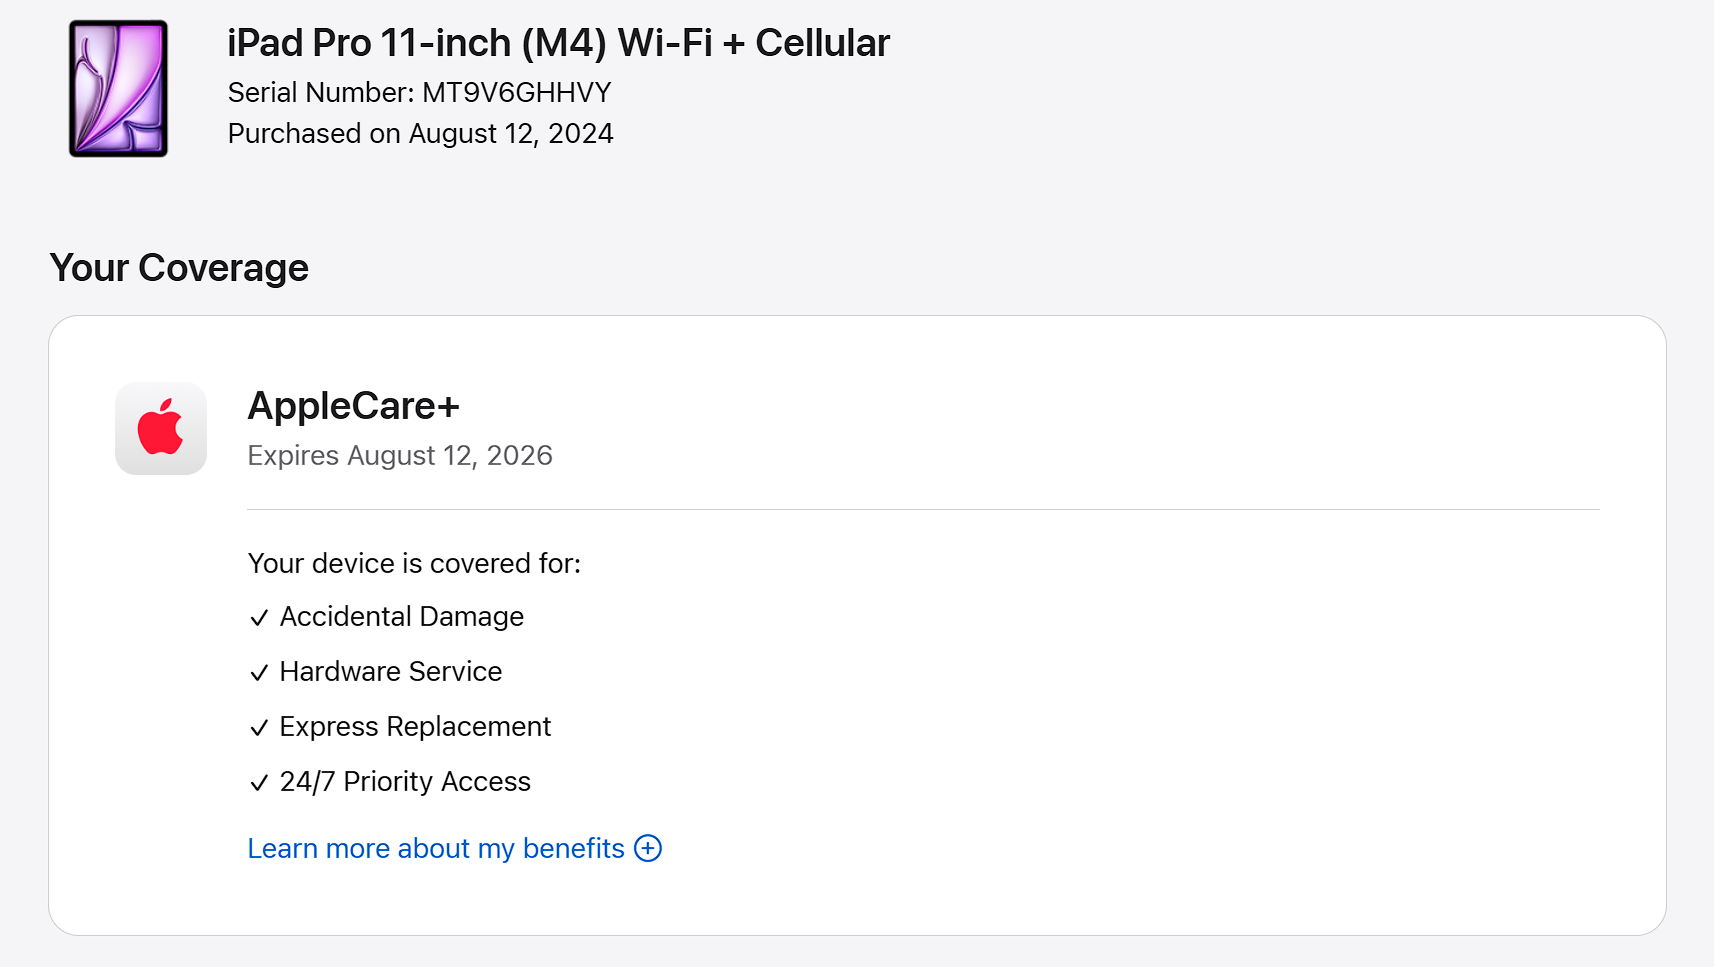Screen dimensions: 1714x967
Task: Click the serial number MT9V6GHHVY text
Action: (x=516, y=93)
